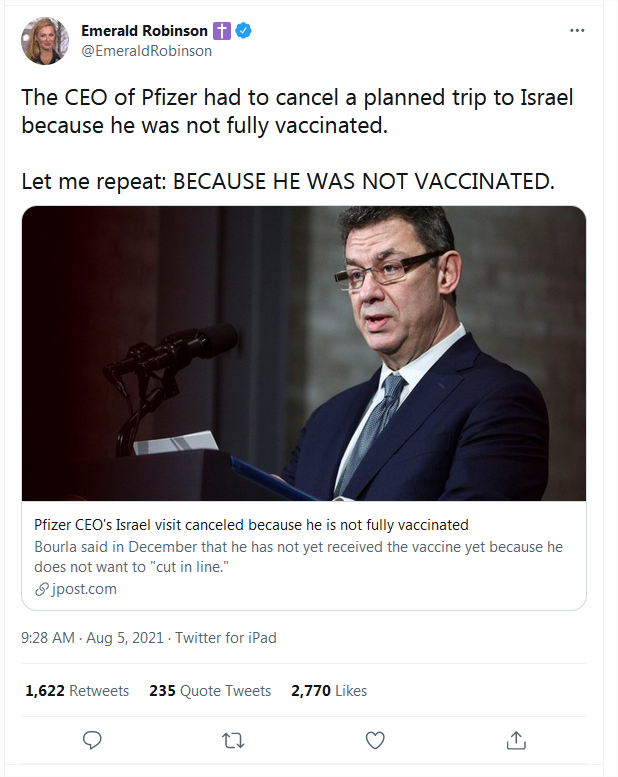618x777 pixels.
Task: Click the jpost.com source link
Action: point(84,589)
